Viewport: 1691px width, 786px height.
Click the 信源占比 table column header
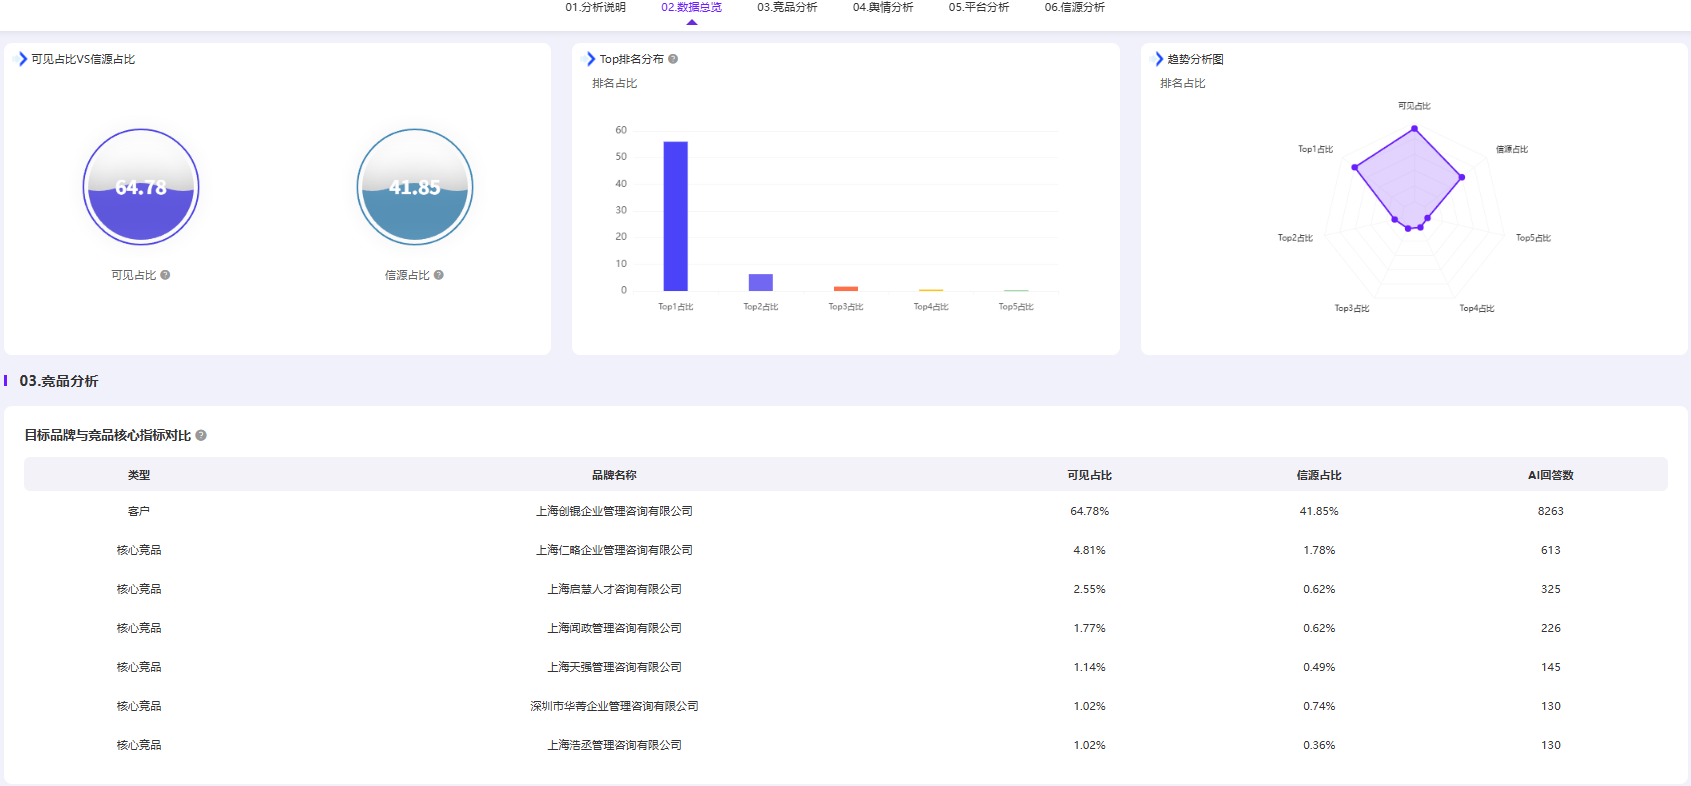(1319, 475)
